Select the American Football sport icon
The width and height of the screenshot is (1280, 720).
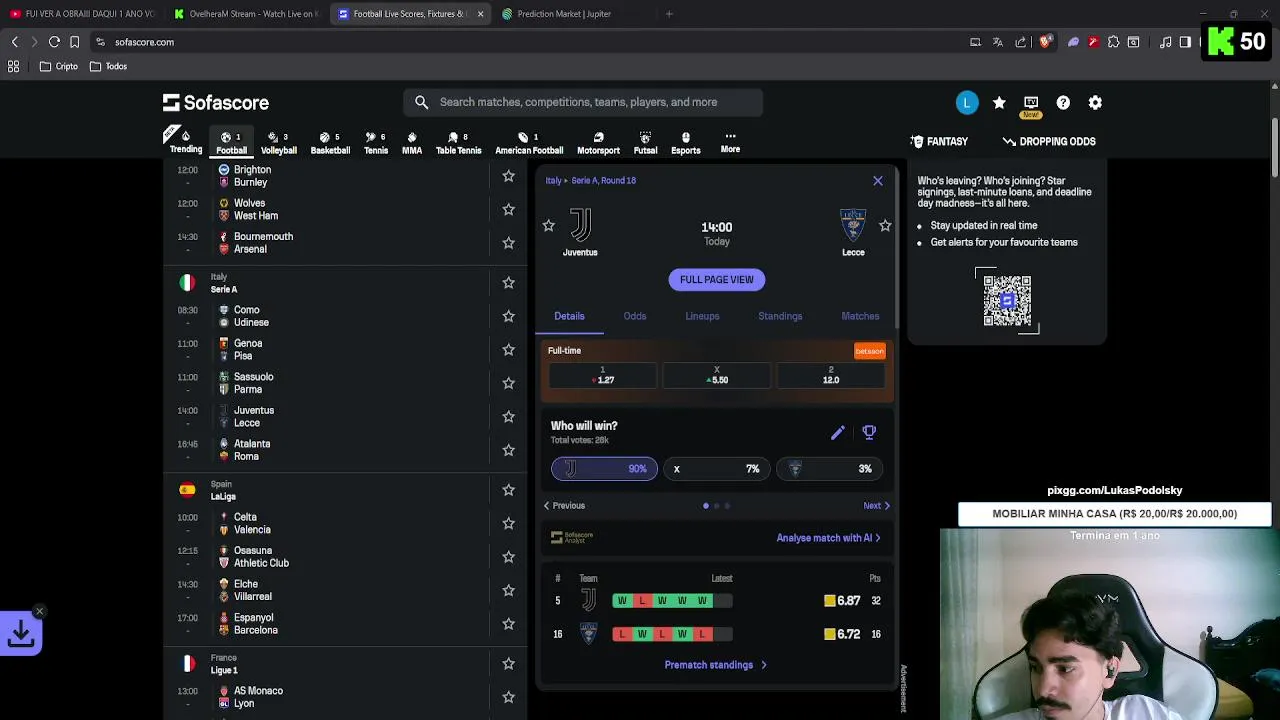[529, 143]
